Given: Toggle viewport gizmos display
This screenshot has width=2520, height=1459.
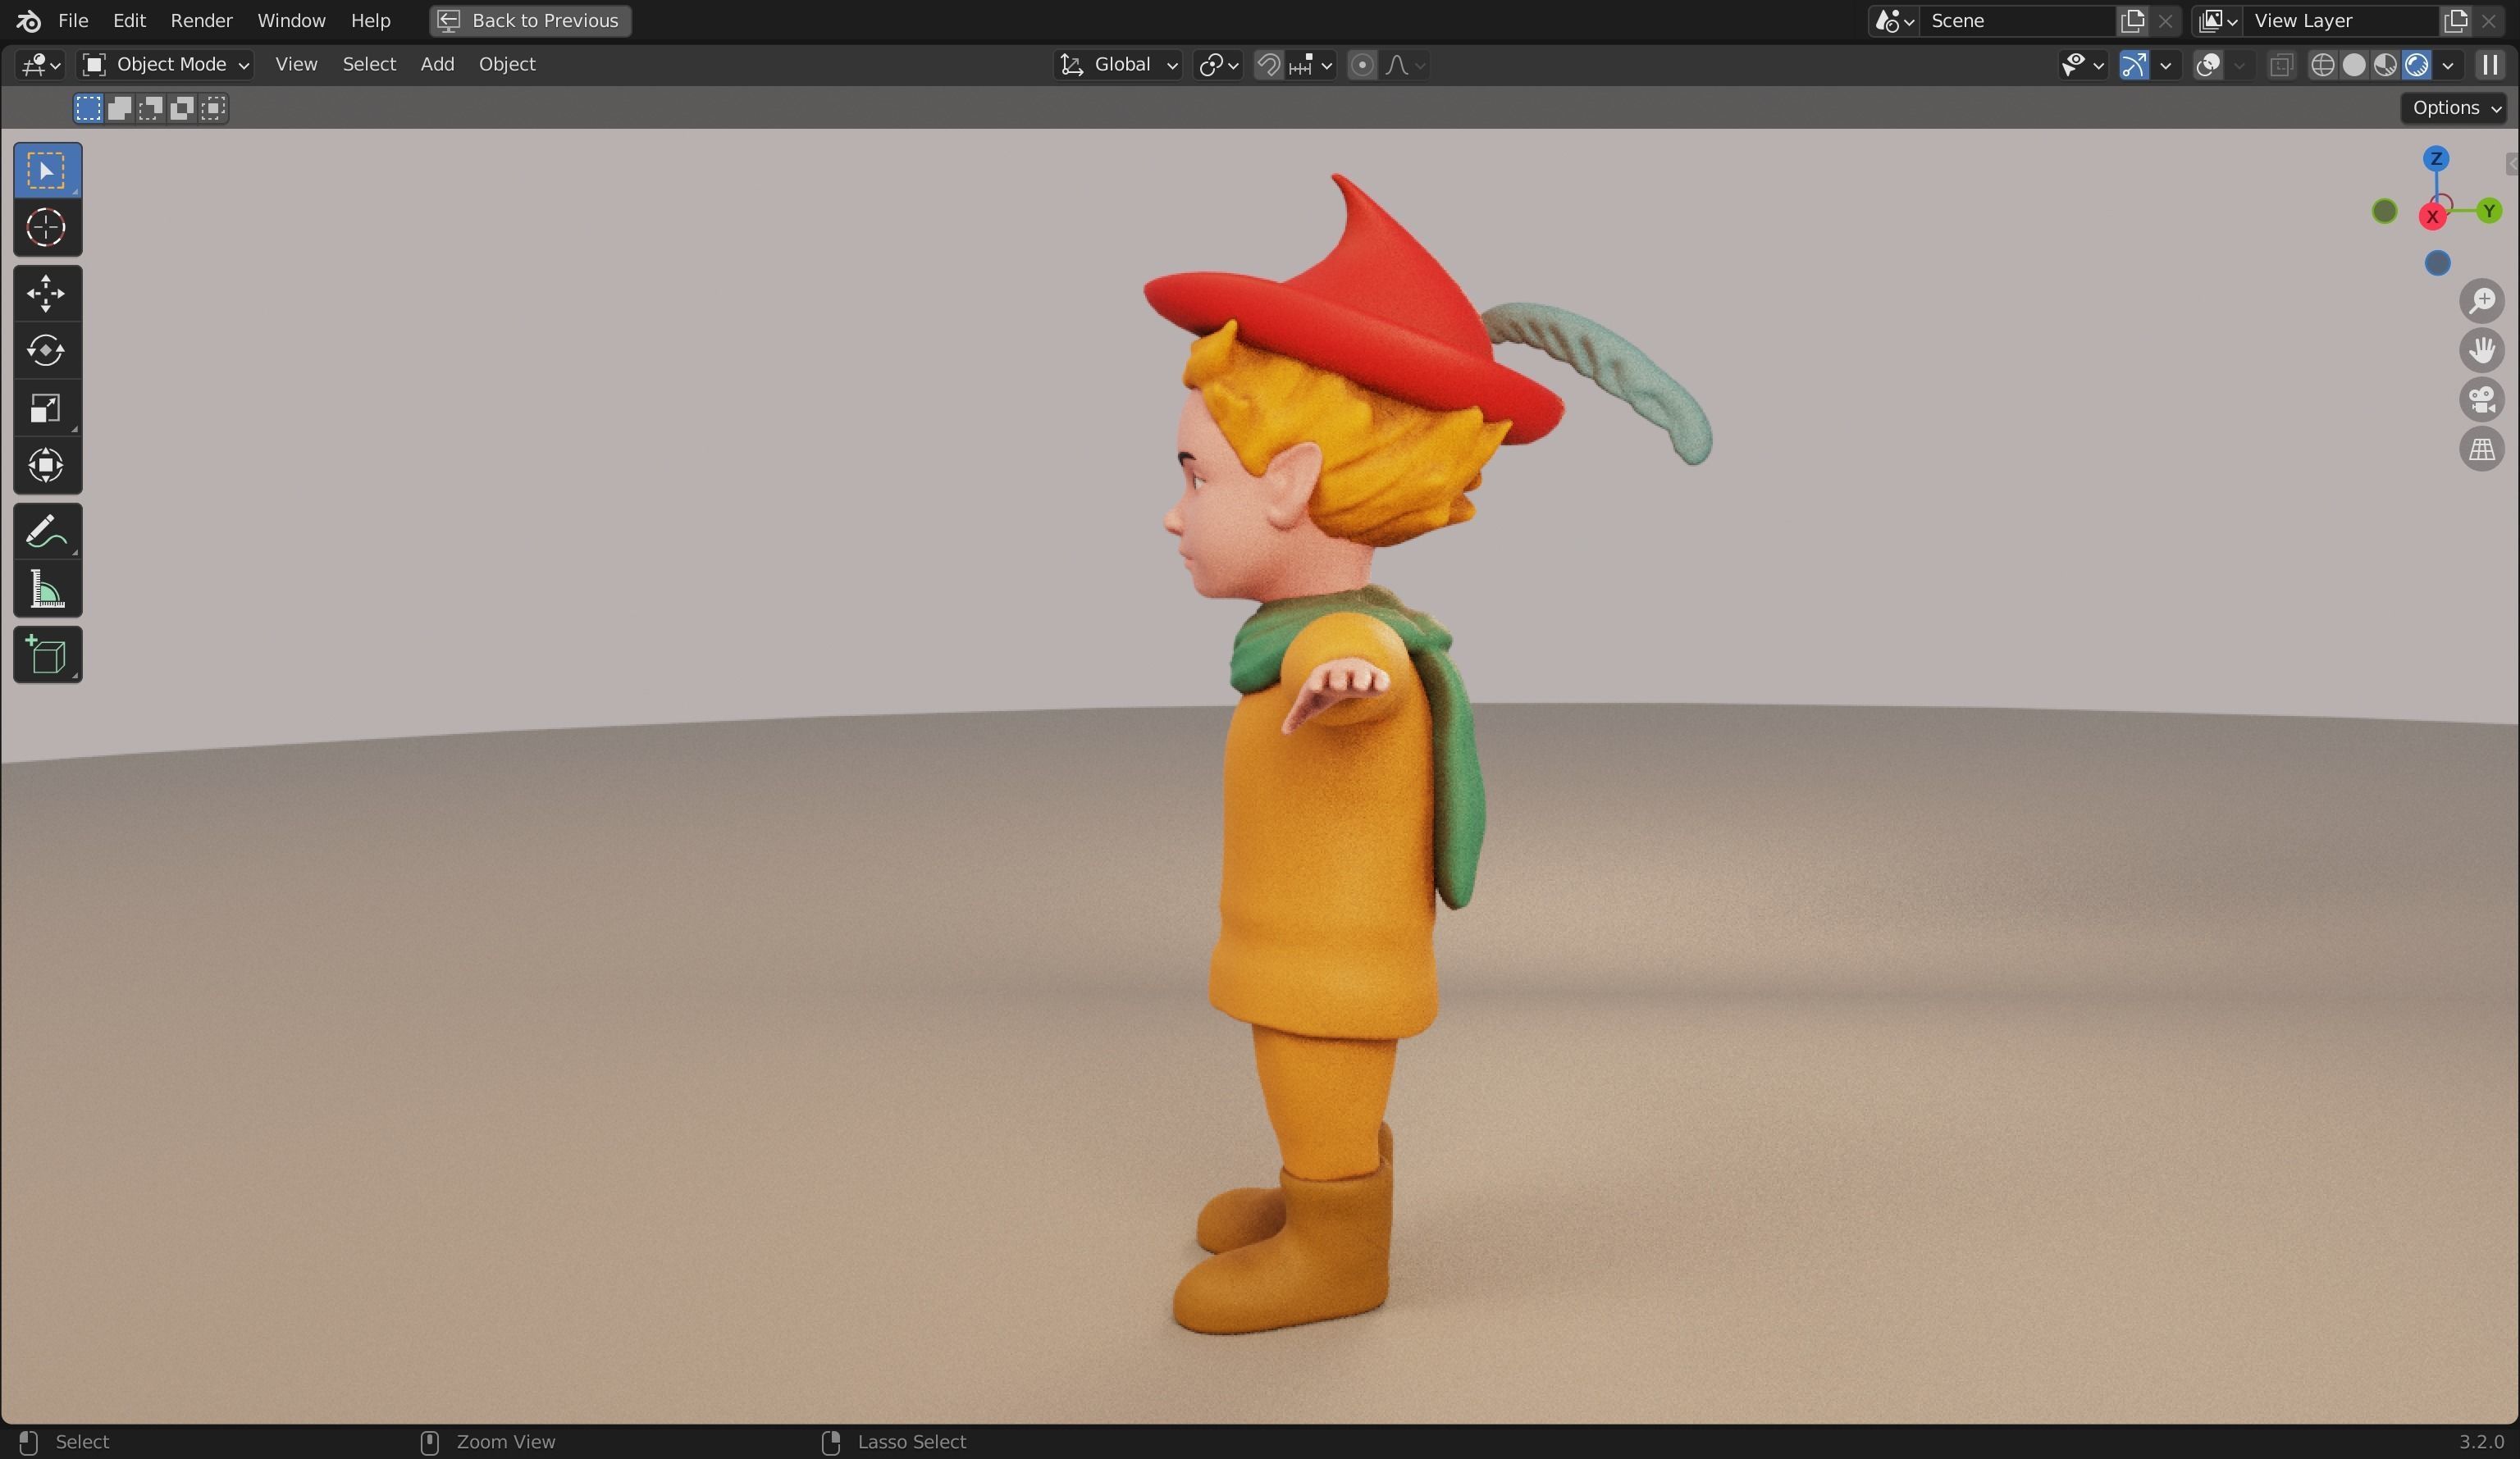Looking at the screenshot, I should (2134, 65).
